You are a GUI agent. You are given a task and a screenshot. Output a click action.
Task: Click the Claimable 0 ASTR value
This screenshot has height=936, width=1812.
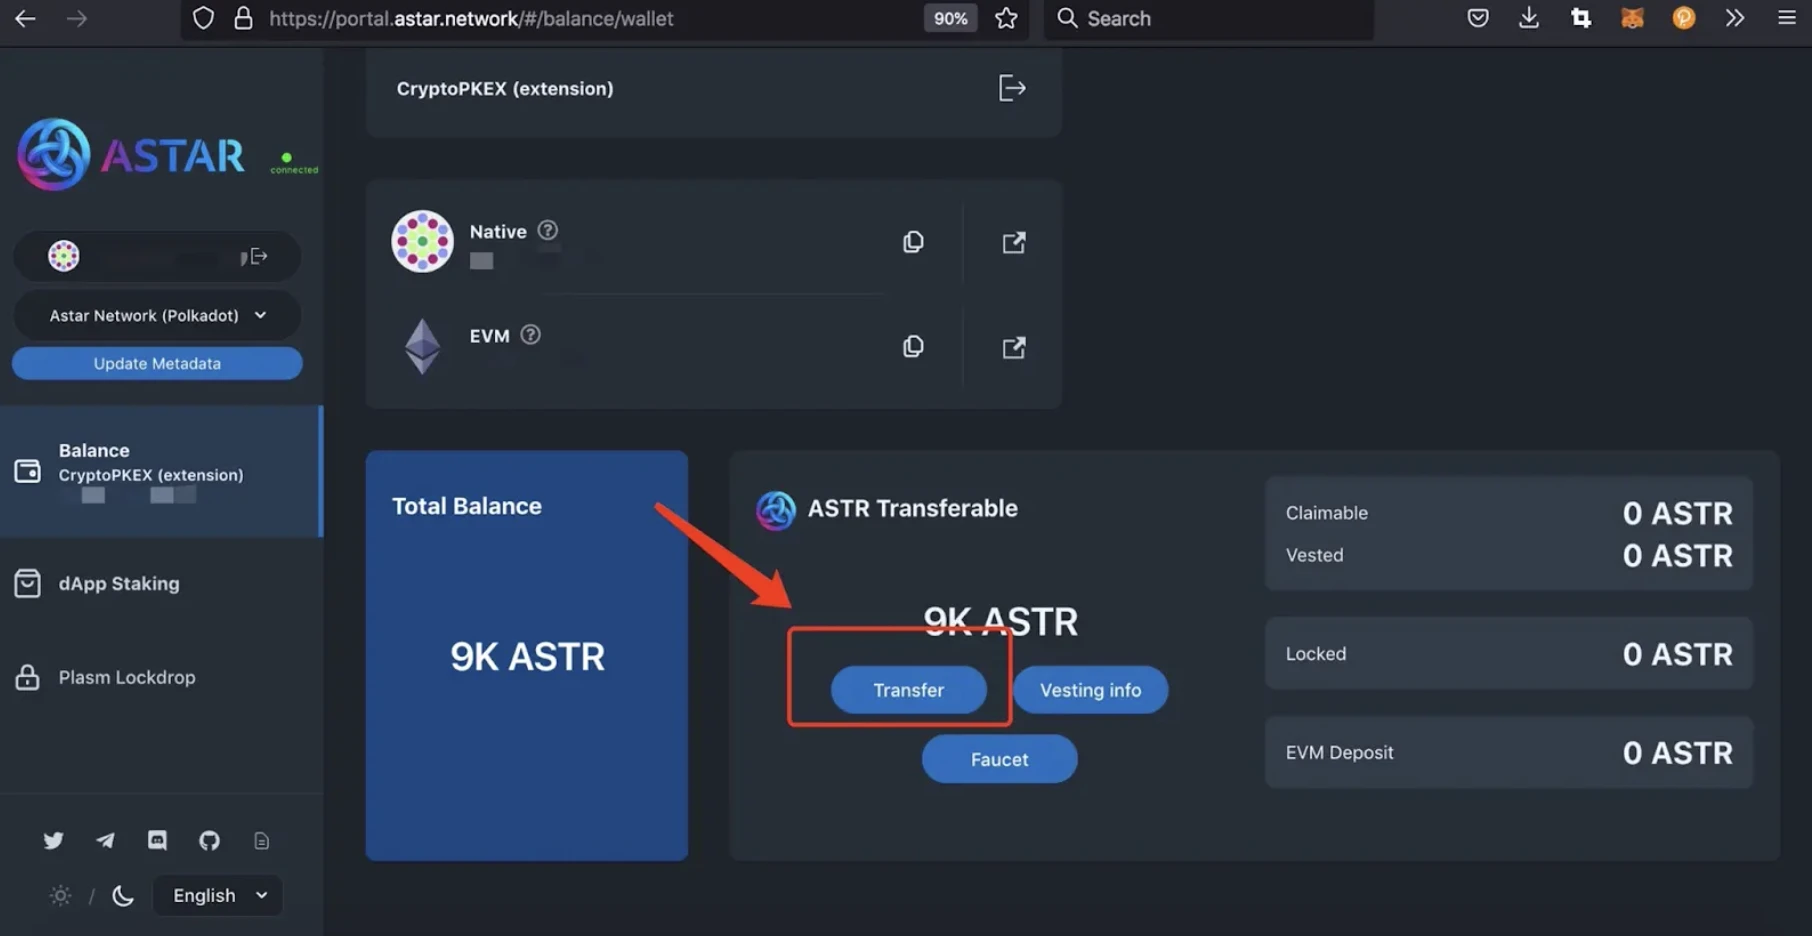pyautogui.click(x=1677, y=513)
